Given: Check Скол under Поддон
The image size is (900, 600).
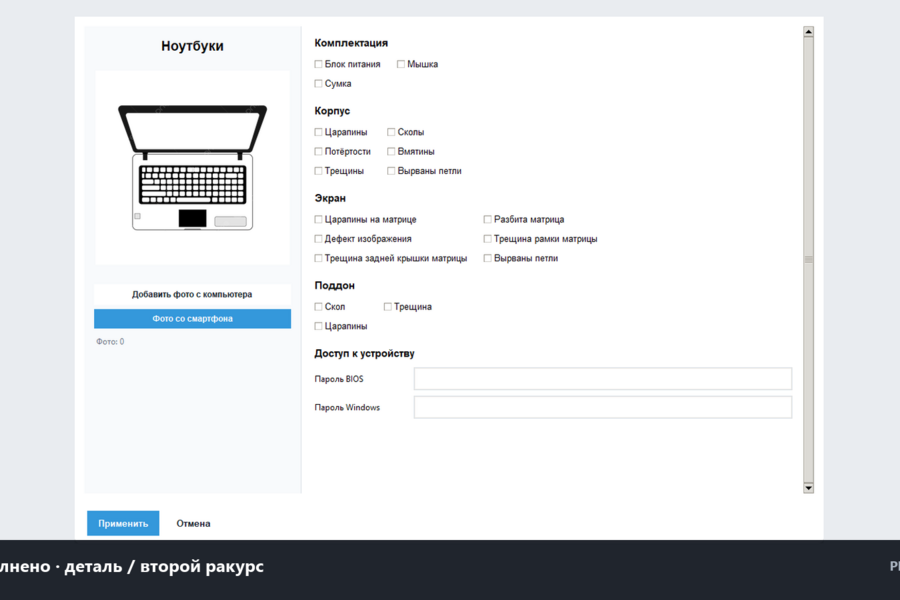Looking at the screenshot, I should pos(318,307).
